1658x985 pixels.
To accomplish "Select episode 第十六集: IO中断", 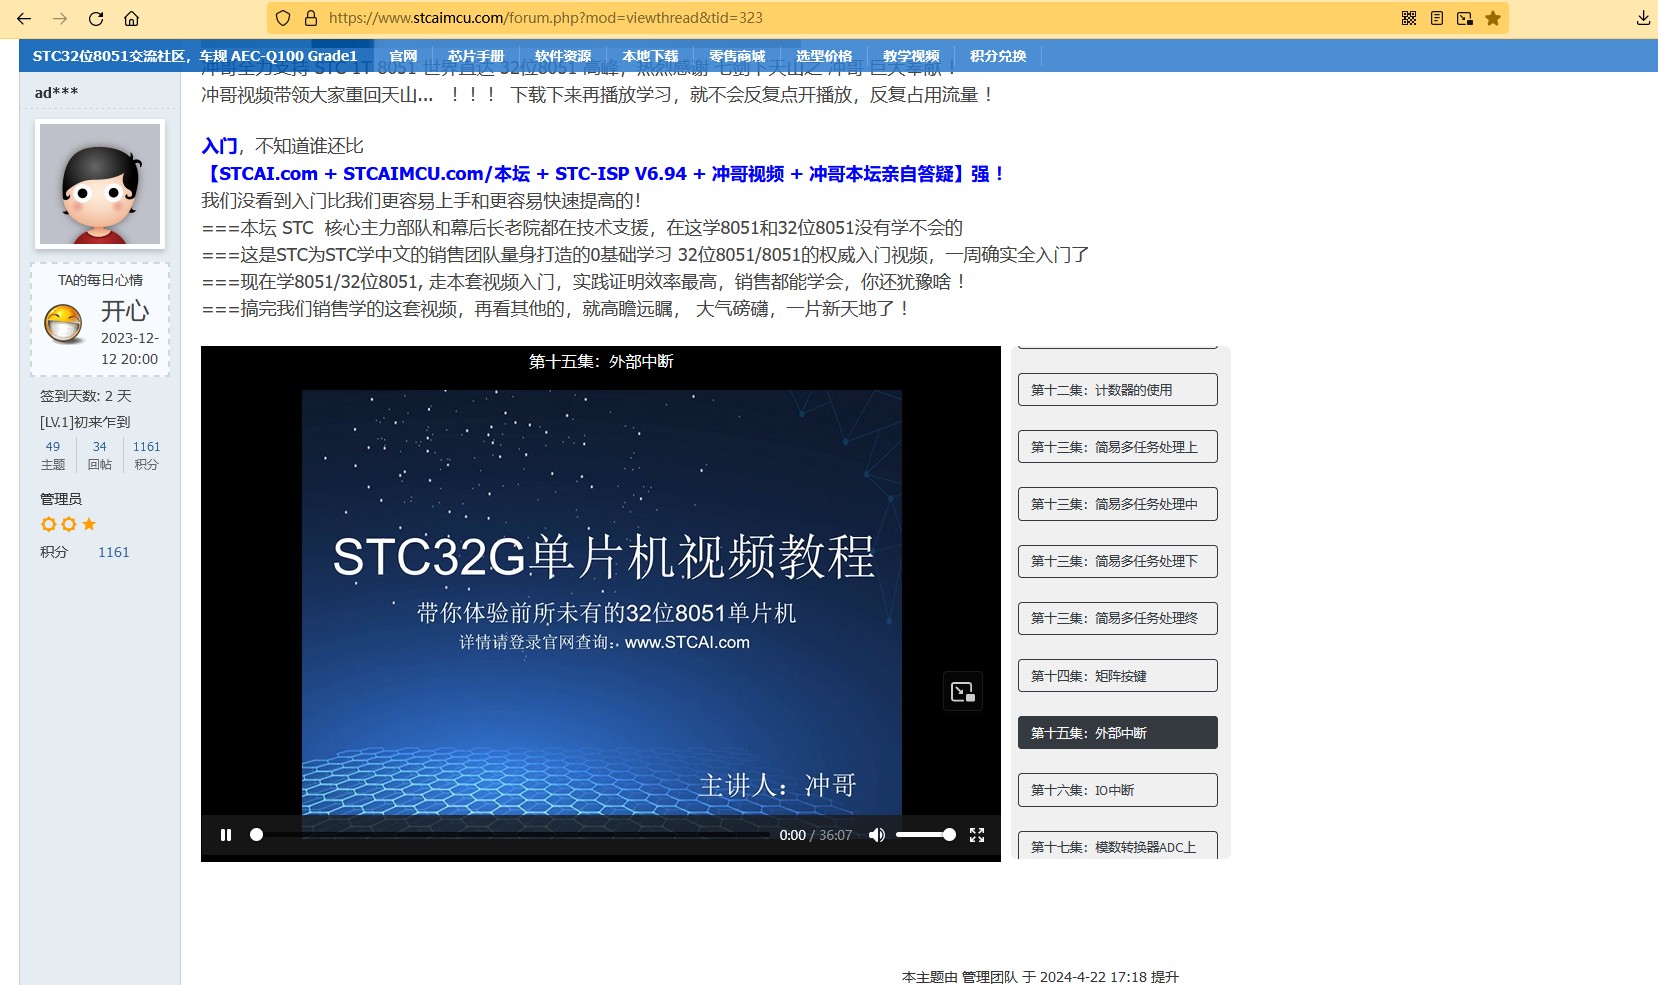I will 1118,790.
